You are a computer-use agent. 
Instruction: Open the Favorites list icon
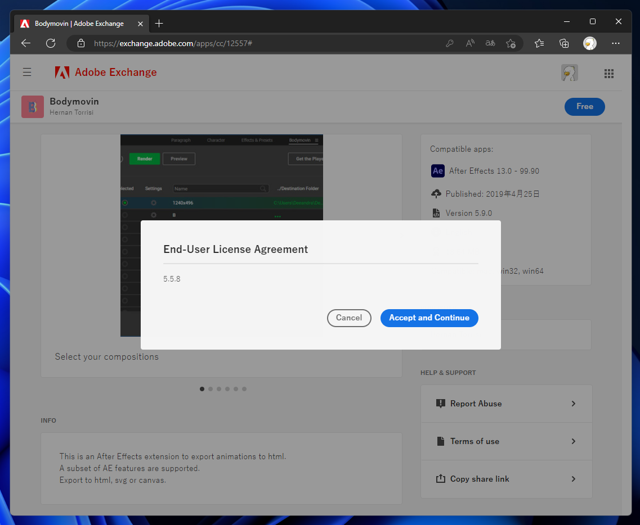[x=539, y=43]
